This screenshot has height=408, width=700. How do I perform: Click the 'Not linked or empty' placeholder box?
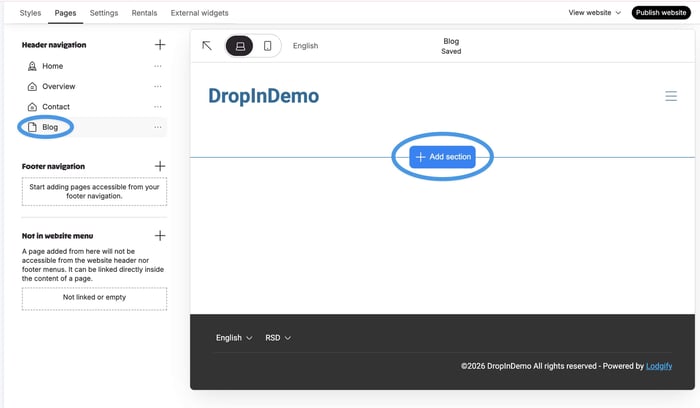[x=94, y=298]
